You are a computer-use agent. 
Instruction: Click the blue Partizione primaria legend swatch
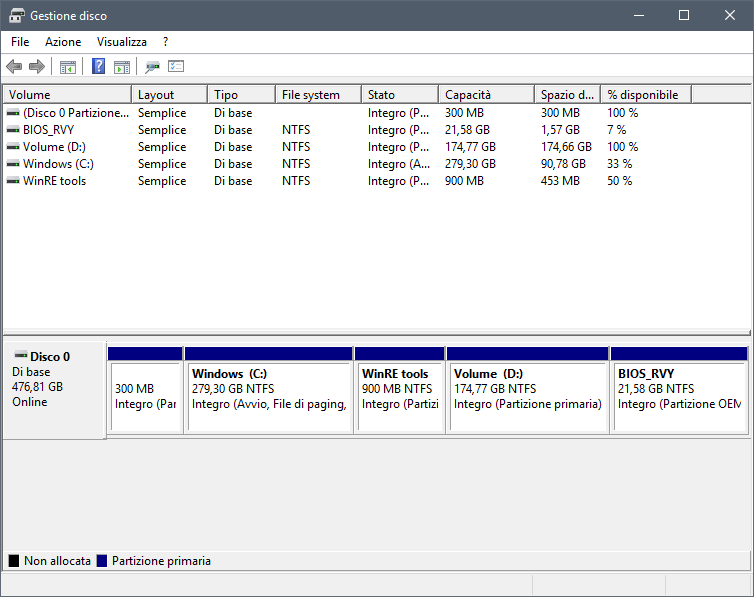click(101, 560)
